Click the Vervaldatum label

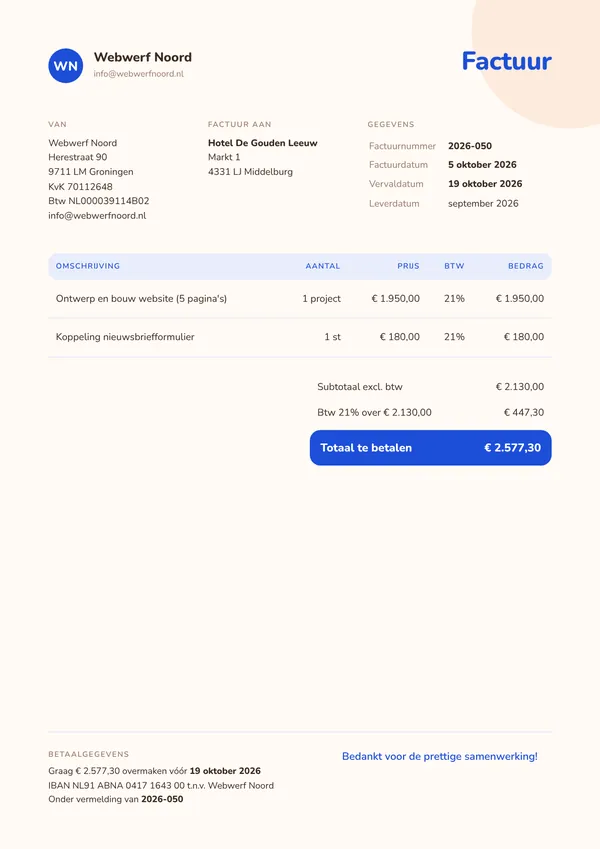(x=396, y=184)
